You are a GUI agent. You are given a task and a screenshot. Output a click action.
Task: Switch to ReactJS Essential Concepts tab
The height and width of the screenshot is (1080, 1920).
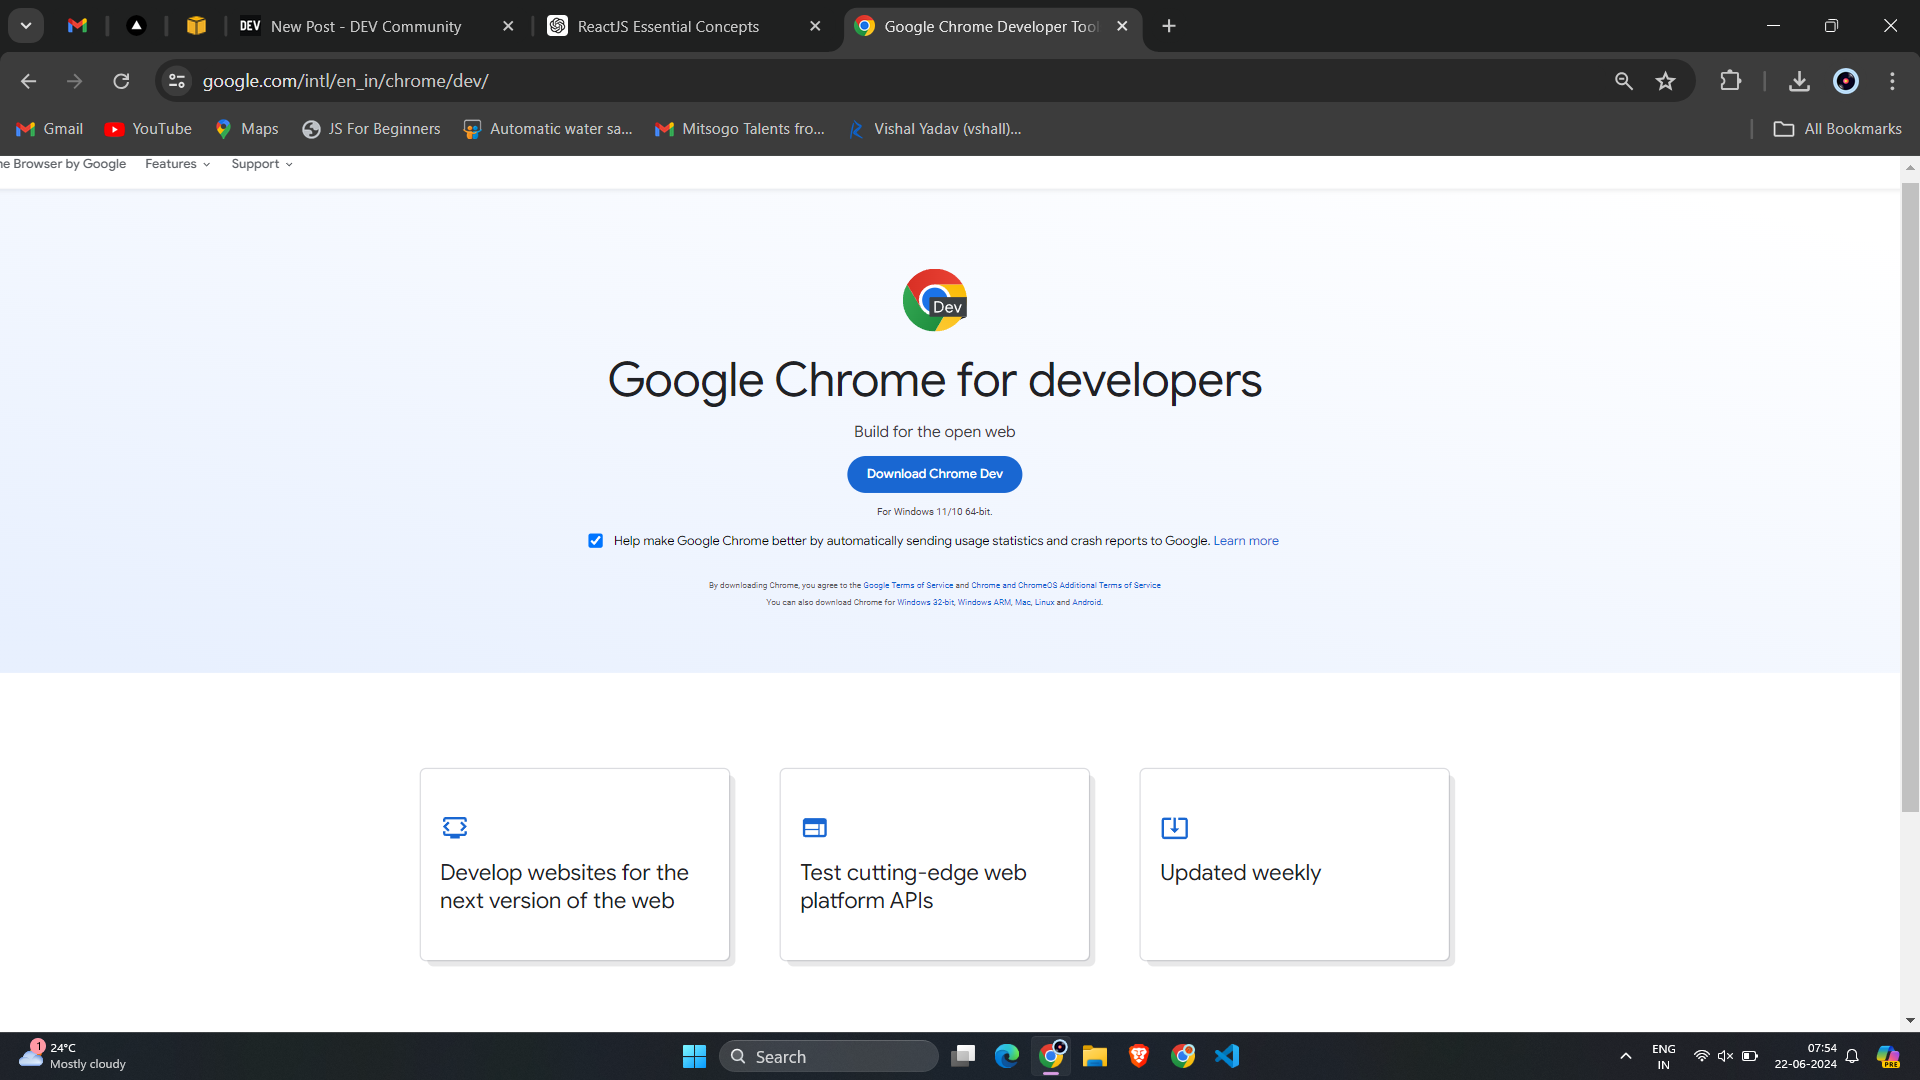pos(669,26)
